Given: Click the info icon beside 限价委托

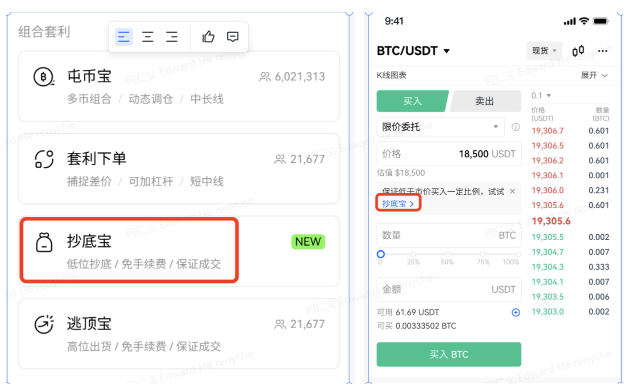Looking at the screenshot, I should [515, 127].
